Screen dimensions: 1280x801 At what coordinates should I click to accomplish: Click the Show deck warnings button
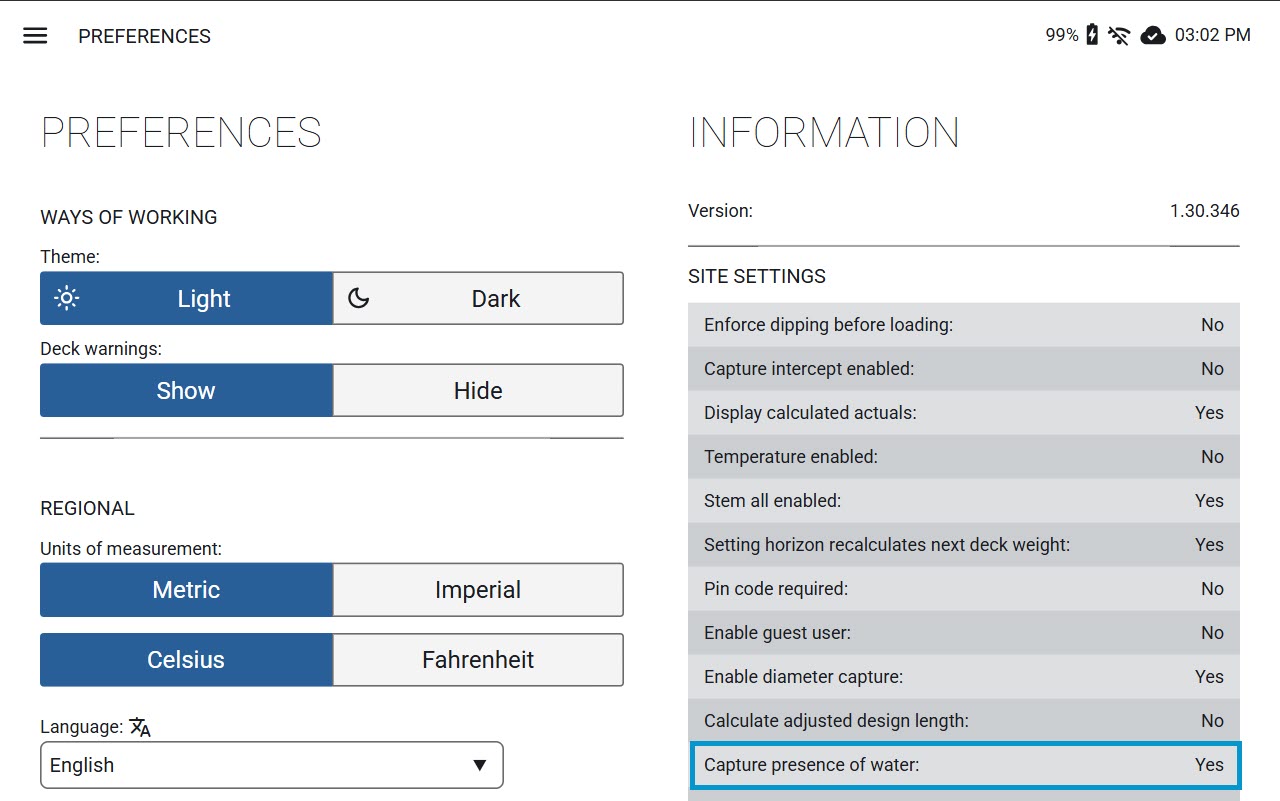point(186,390)
